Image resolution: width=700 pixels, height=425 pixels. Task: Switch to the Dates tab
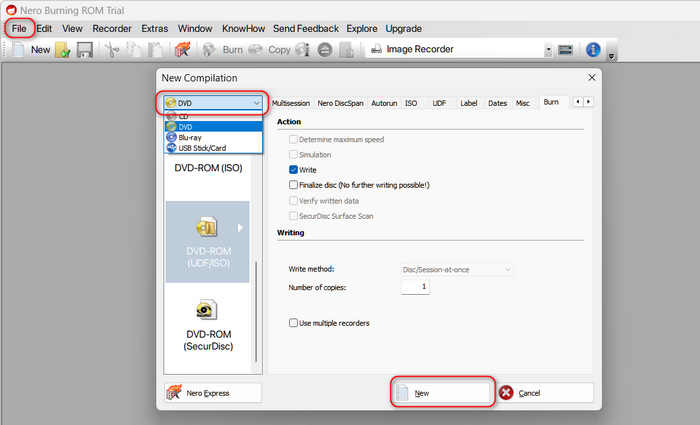(497, 103)
